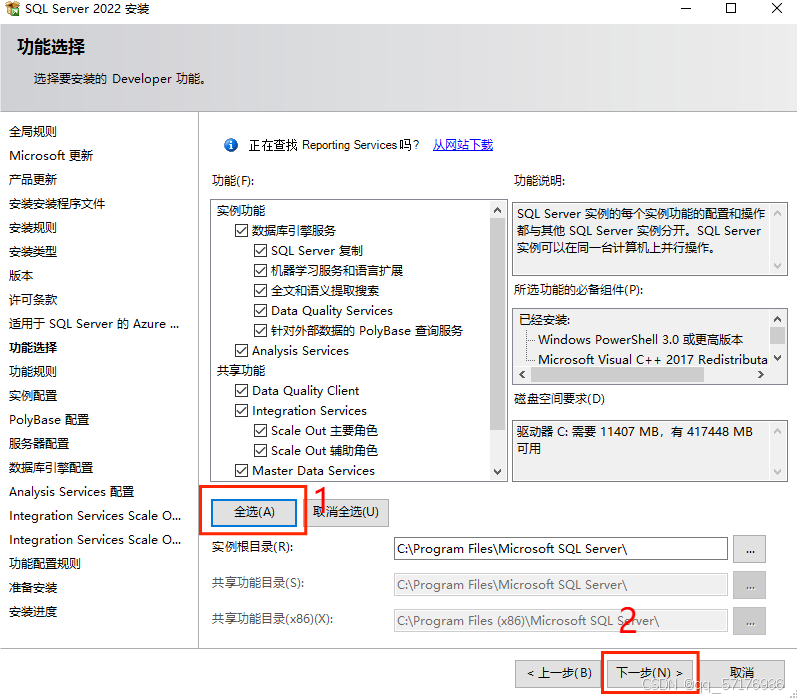Select 已经安装 tree node

pyautogui.click(x=544, y=320)
